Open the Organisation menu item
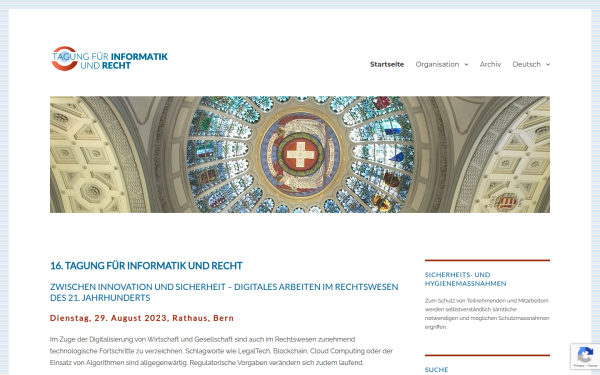The width and height of the screenshot is (600, 375). click(437, 64)
